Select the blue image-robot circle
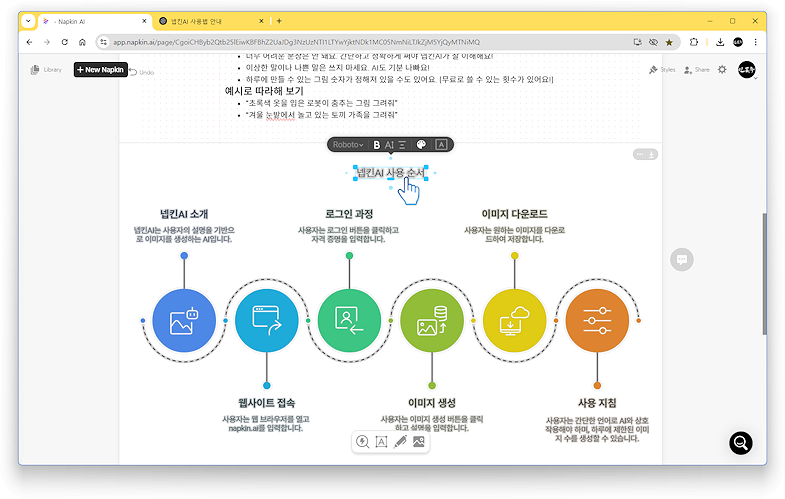Image resolution: width=785 pixels, height=499 pixels. (184, 320)
